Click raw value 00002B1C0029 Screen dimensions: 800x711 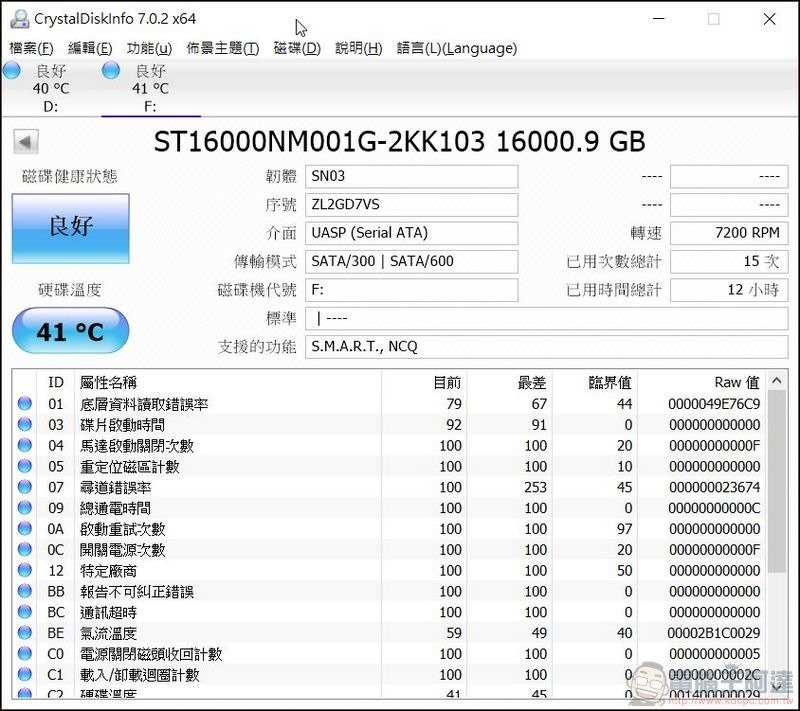click(713, 633)
